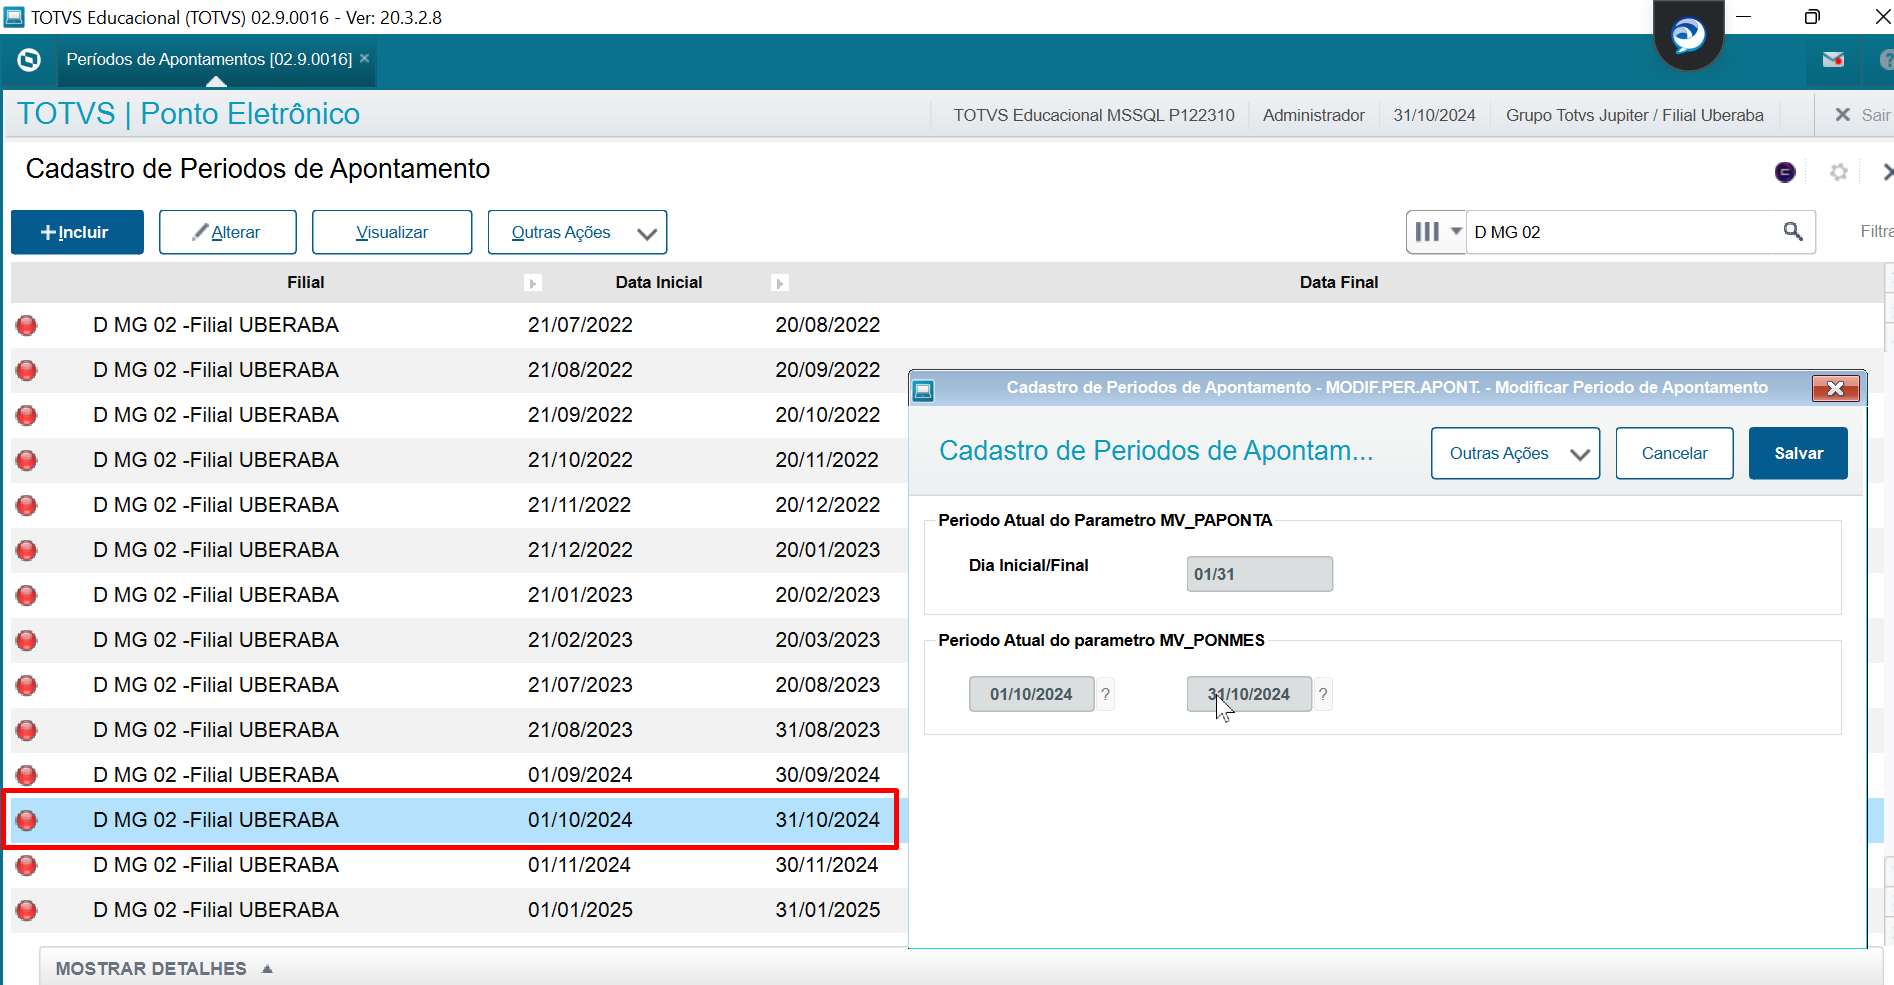
Task: Open the mail messages icon
Action: pos(1833,60)
